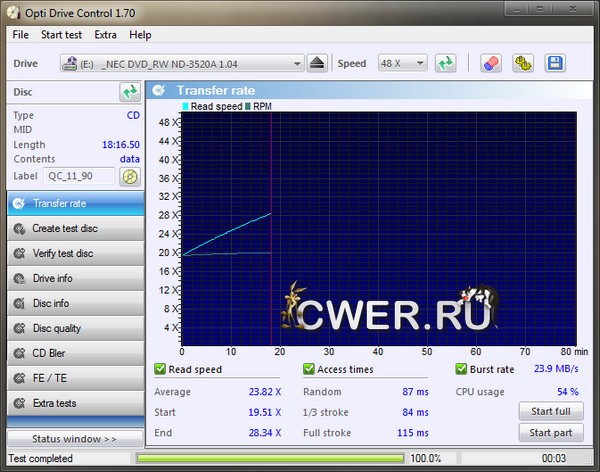The width and height of the screenshot is (600, 472).
Task: Click the Start part button
Action: [551, 433]
